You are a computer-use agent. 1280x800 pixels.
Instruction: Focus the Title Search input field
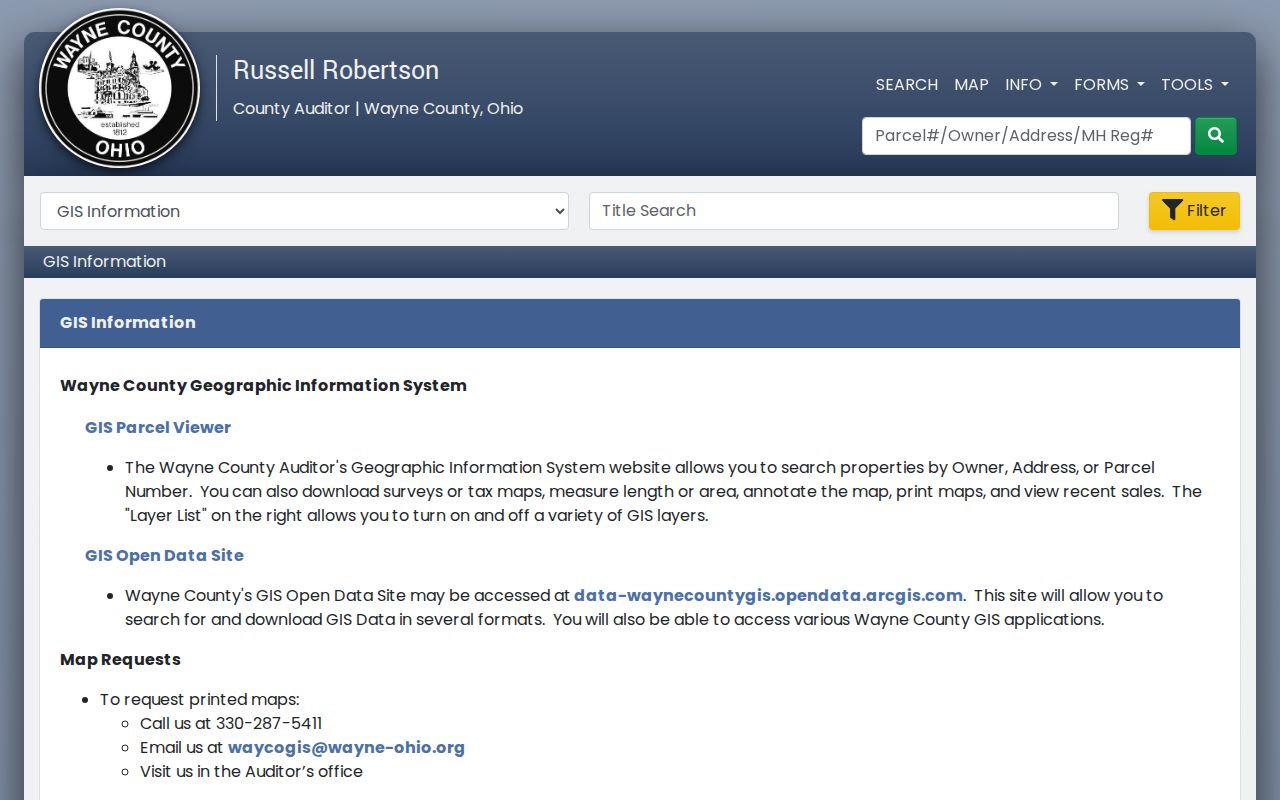tap(853, 211)
